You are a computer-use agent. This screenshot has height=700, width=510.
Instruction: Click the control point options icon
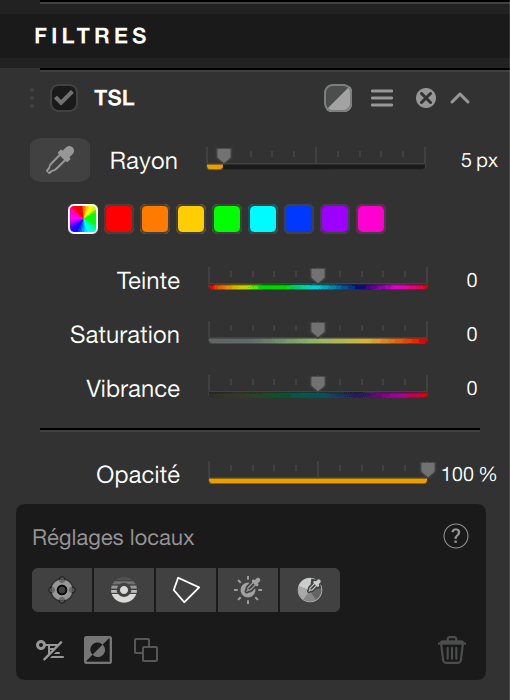[50, 650]
